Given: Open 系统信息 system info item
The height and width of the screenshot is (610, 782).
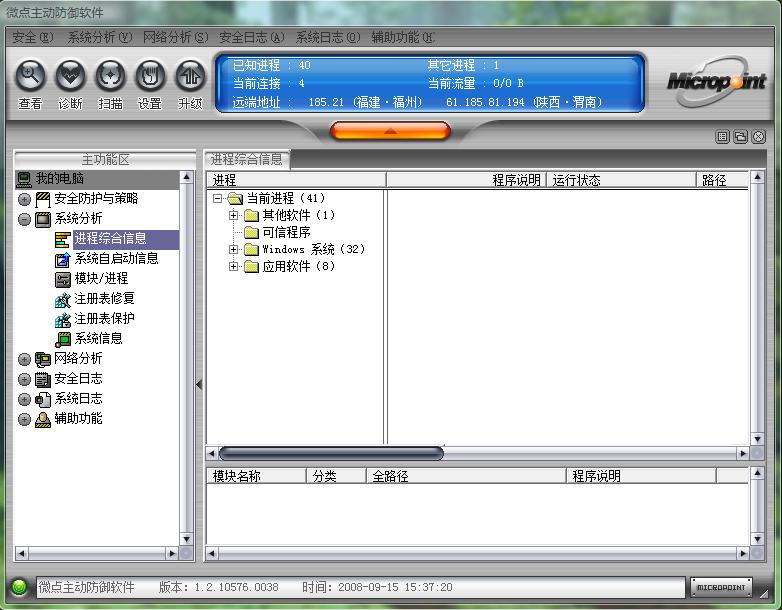Looking at the screenshot, I should point(98,338).
